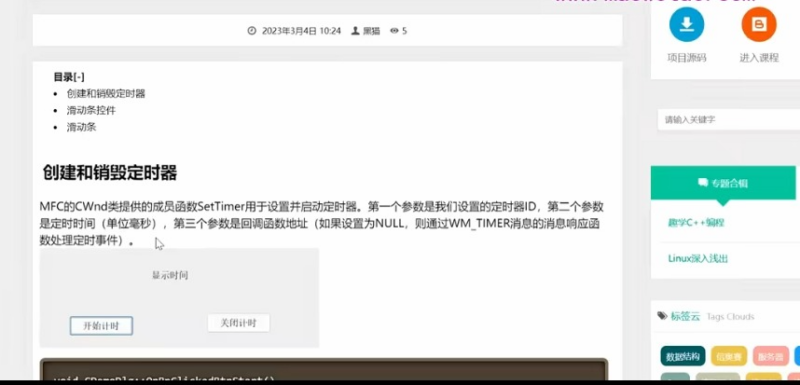This screenshot has height=385, width=800.
Task: Select the 数据结构 tag
Action: click(x=683, y=356)
